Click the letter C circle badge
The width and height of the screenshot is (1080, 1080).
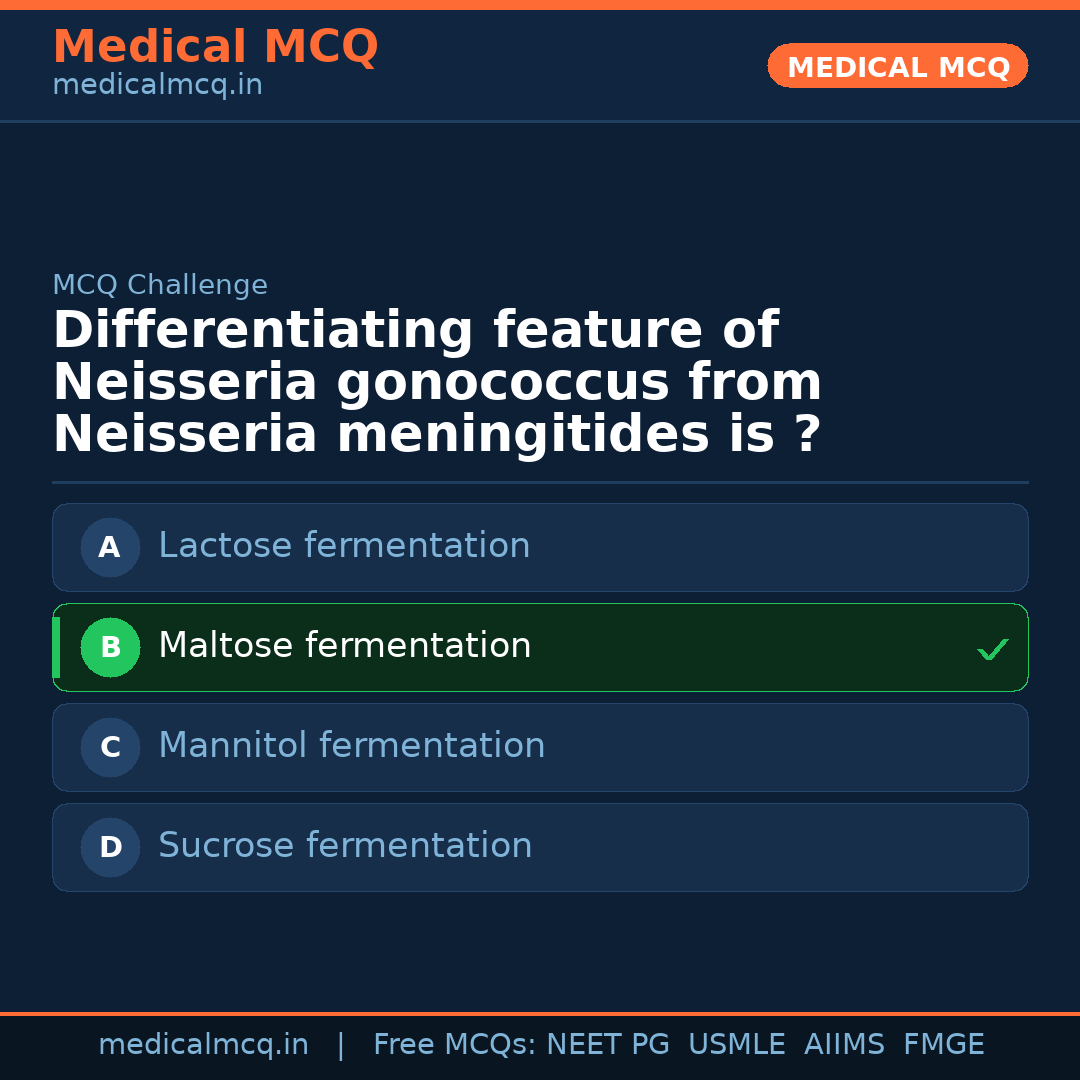pyautogui.click(x=110, y=747)
